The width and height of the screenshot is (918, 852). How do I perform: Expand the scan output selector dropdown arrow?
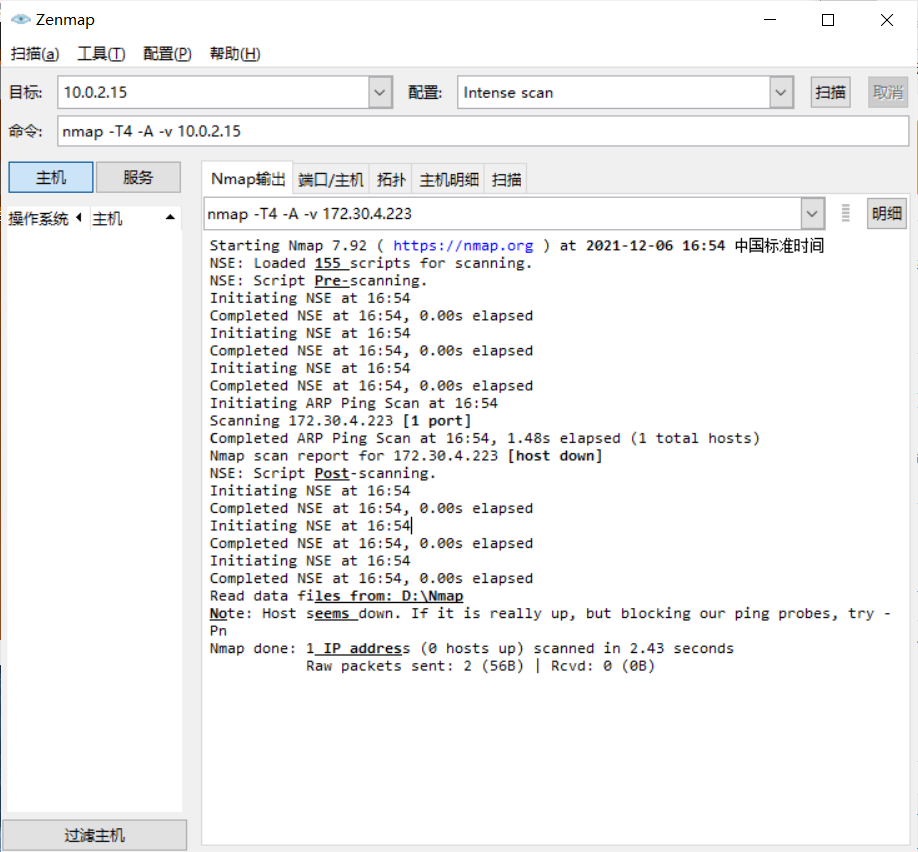(x=813, y=214)
